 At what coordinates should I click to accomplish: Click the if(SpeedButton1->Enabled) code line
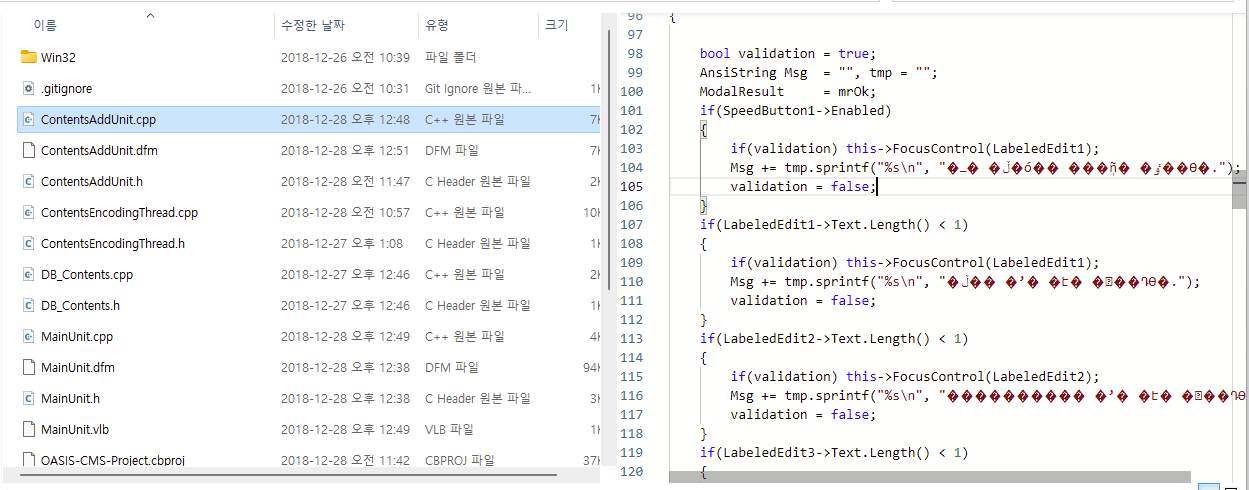(x=795, y=110)
